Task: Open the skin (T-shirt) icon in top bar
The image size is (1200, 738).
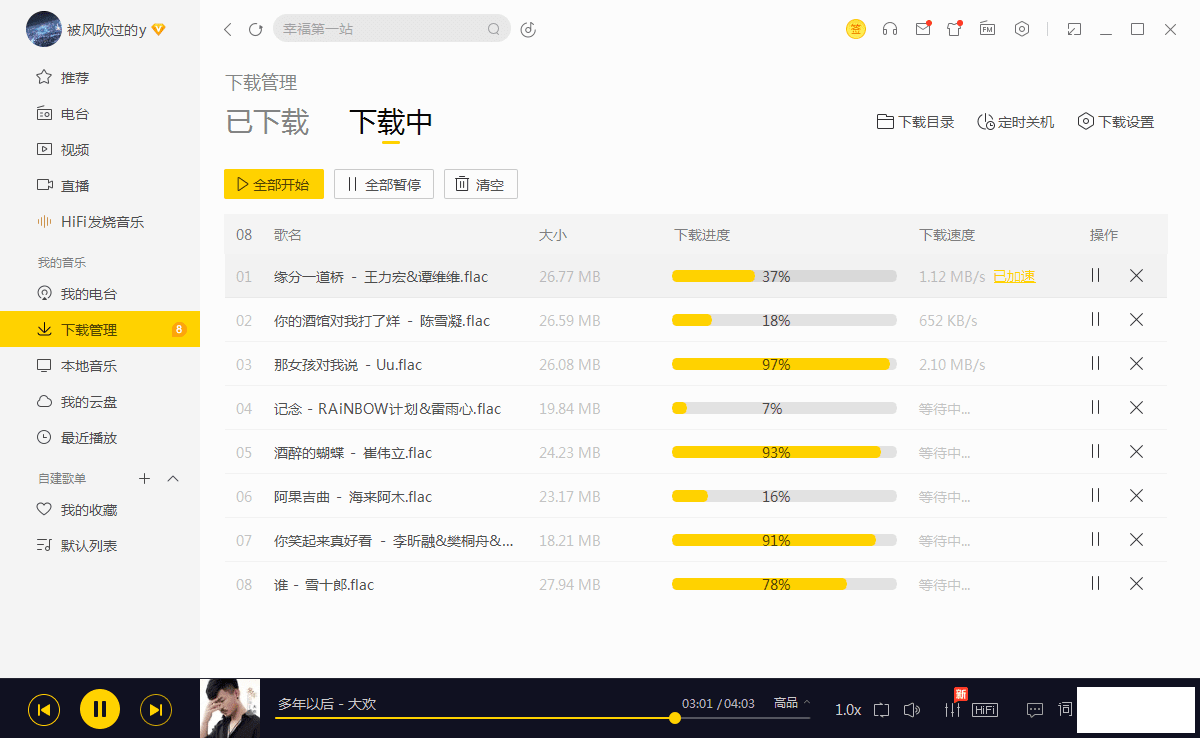Action: [954, 29]
